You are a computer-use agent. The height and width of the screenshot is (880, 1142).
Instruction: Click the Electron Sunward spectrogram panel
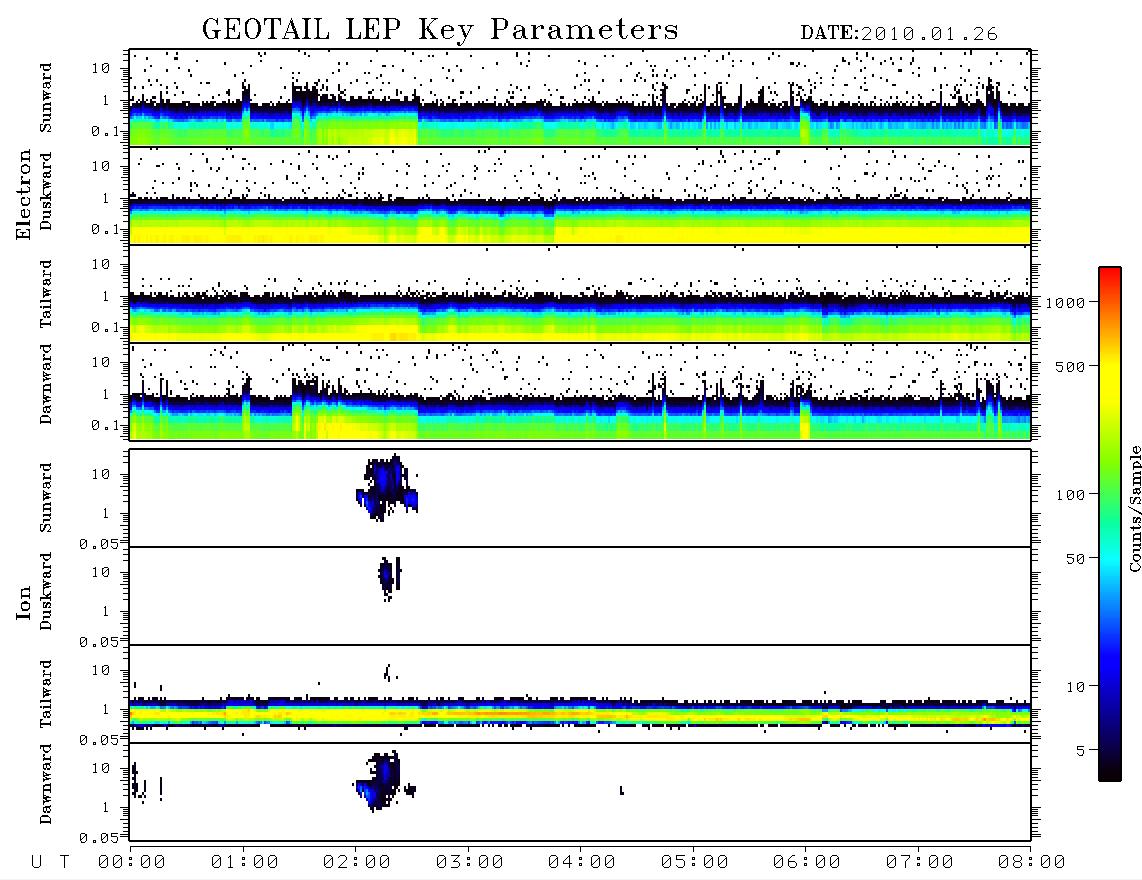[580, 98]
